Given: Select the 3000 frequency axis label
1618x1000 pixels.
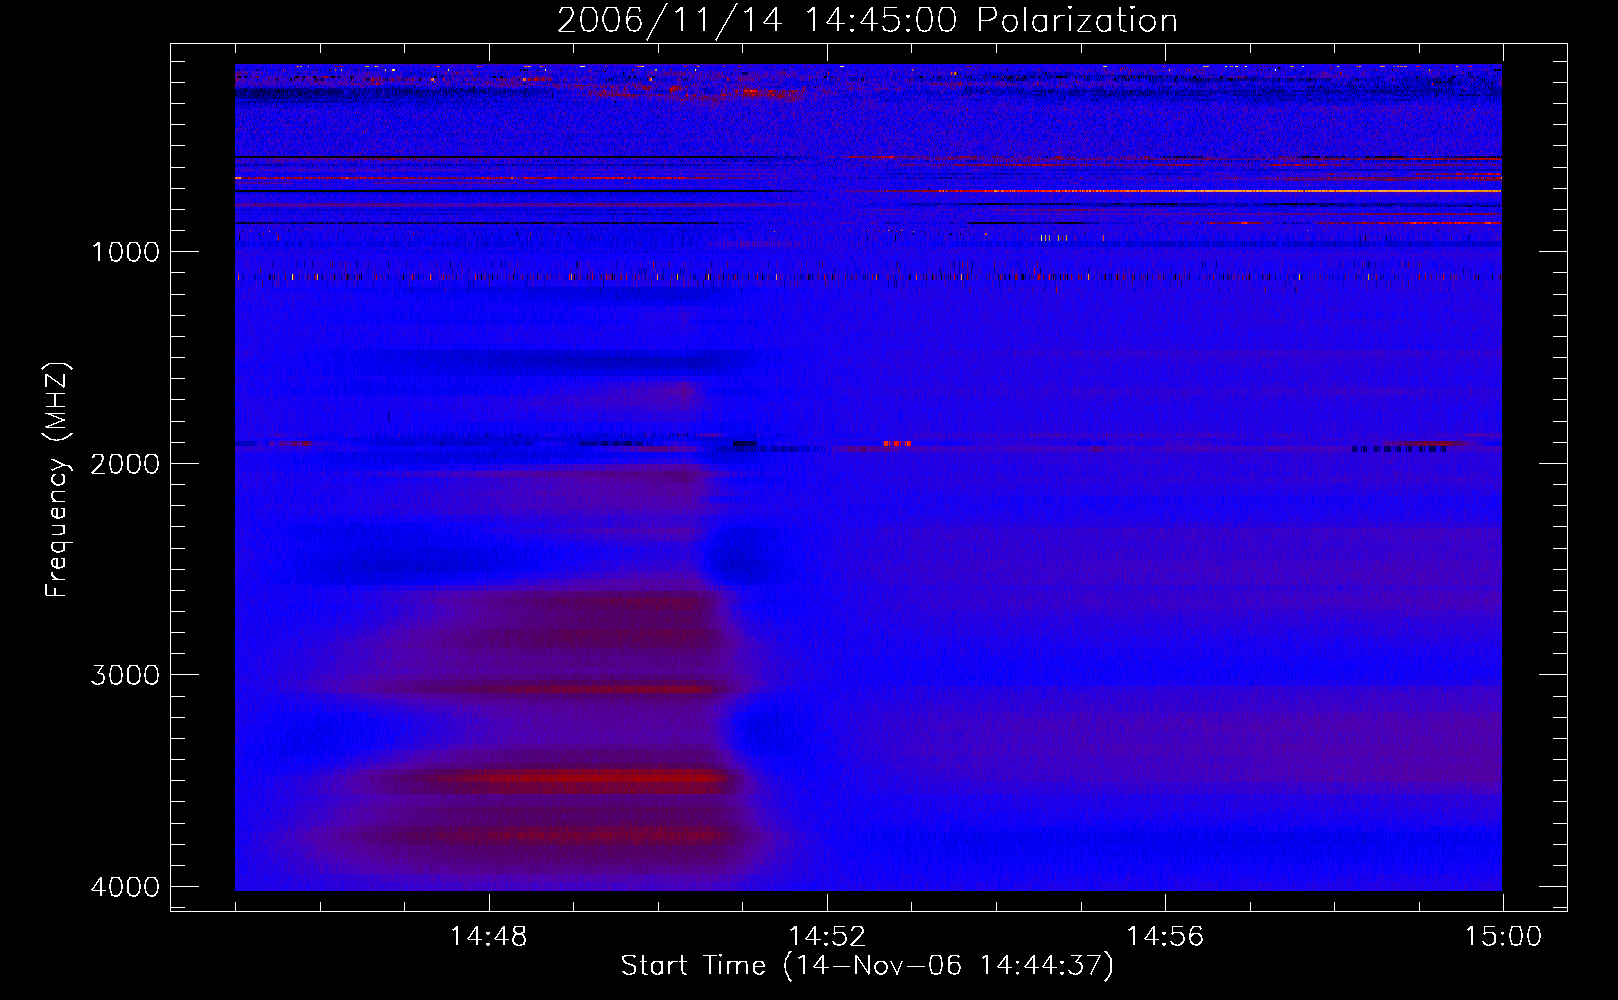Looking at the screenshot, I should (125, 674).
